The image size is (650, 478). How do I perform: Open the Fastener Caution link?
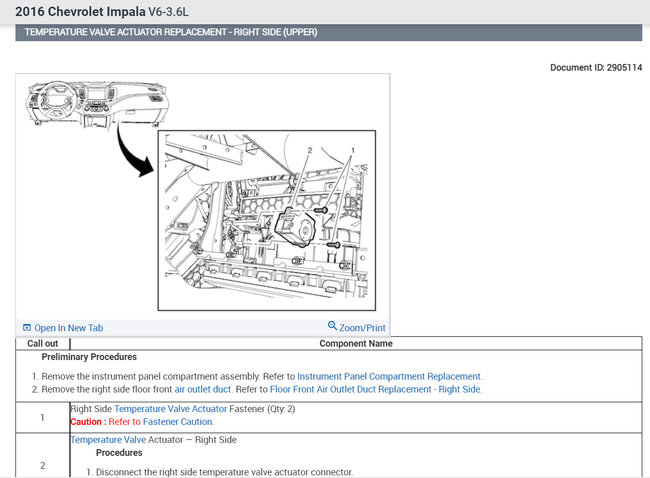pos(178,422)
